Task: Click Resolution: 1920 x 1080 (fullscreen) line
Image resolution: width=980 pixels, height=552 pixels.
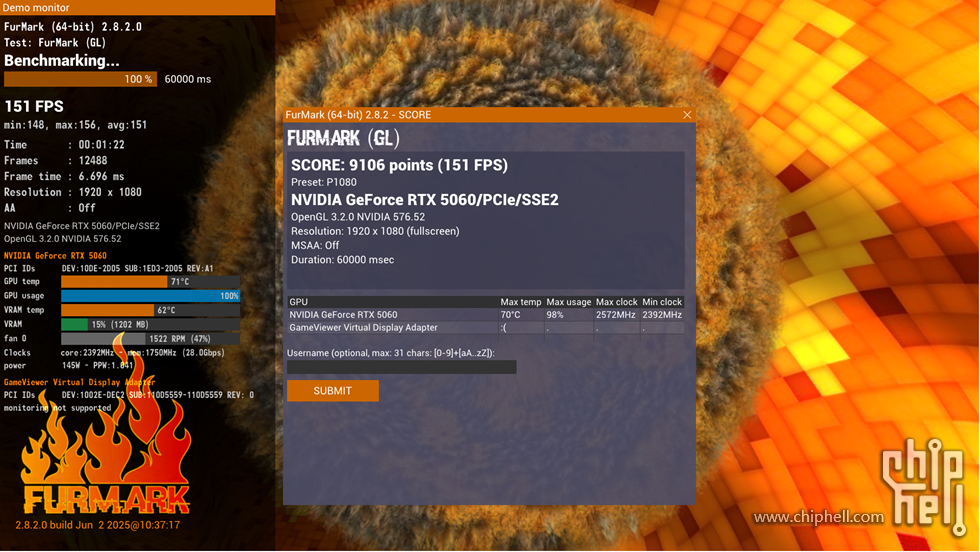Action: (375, 231)
